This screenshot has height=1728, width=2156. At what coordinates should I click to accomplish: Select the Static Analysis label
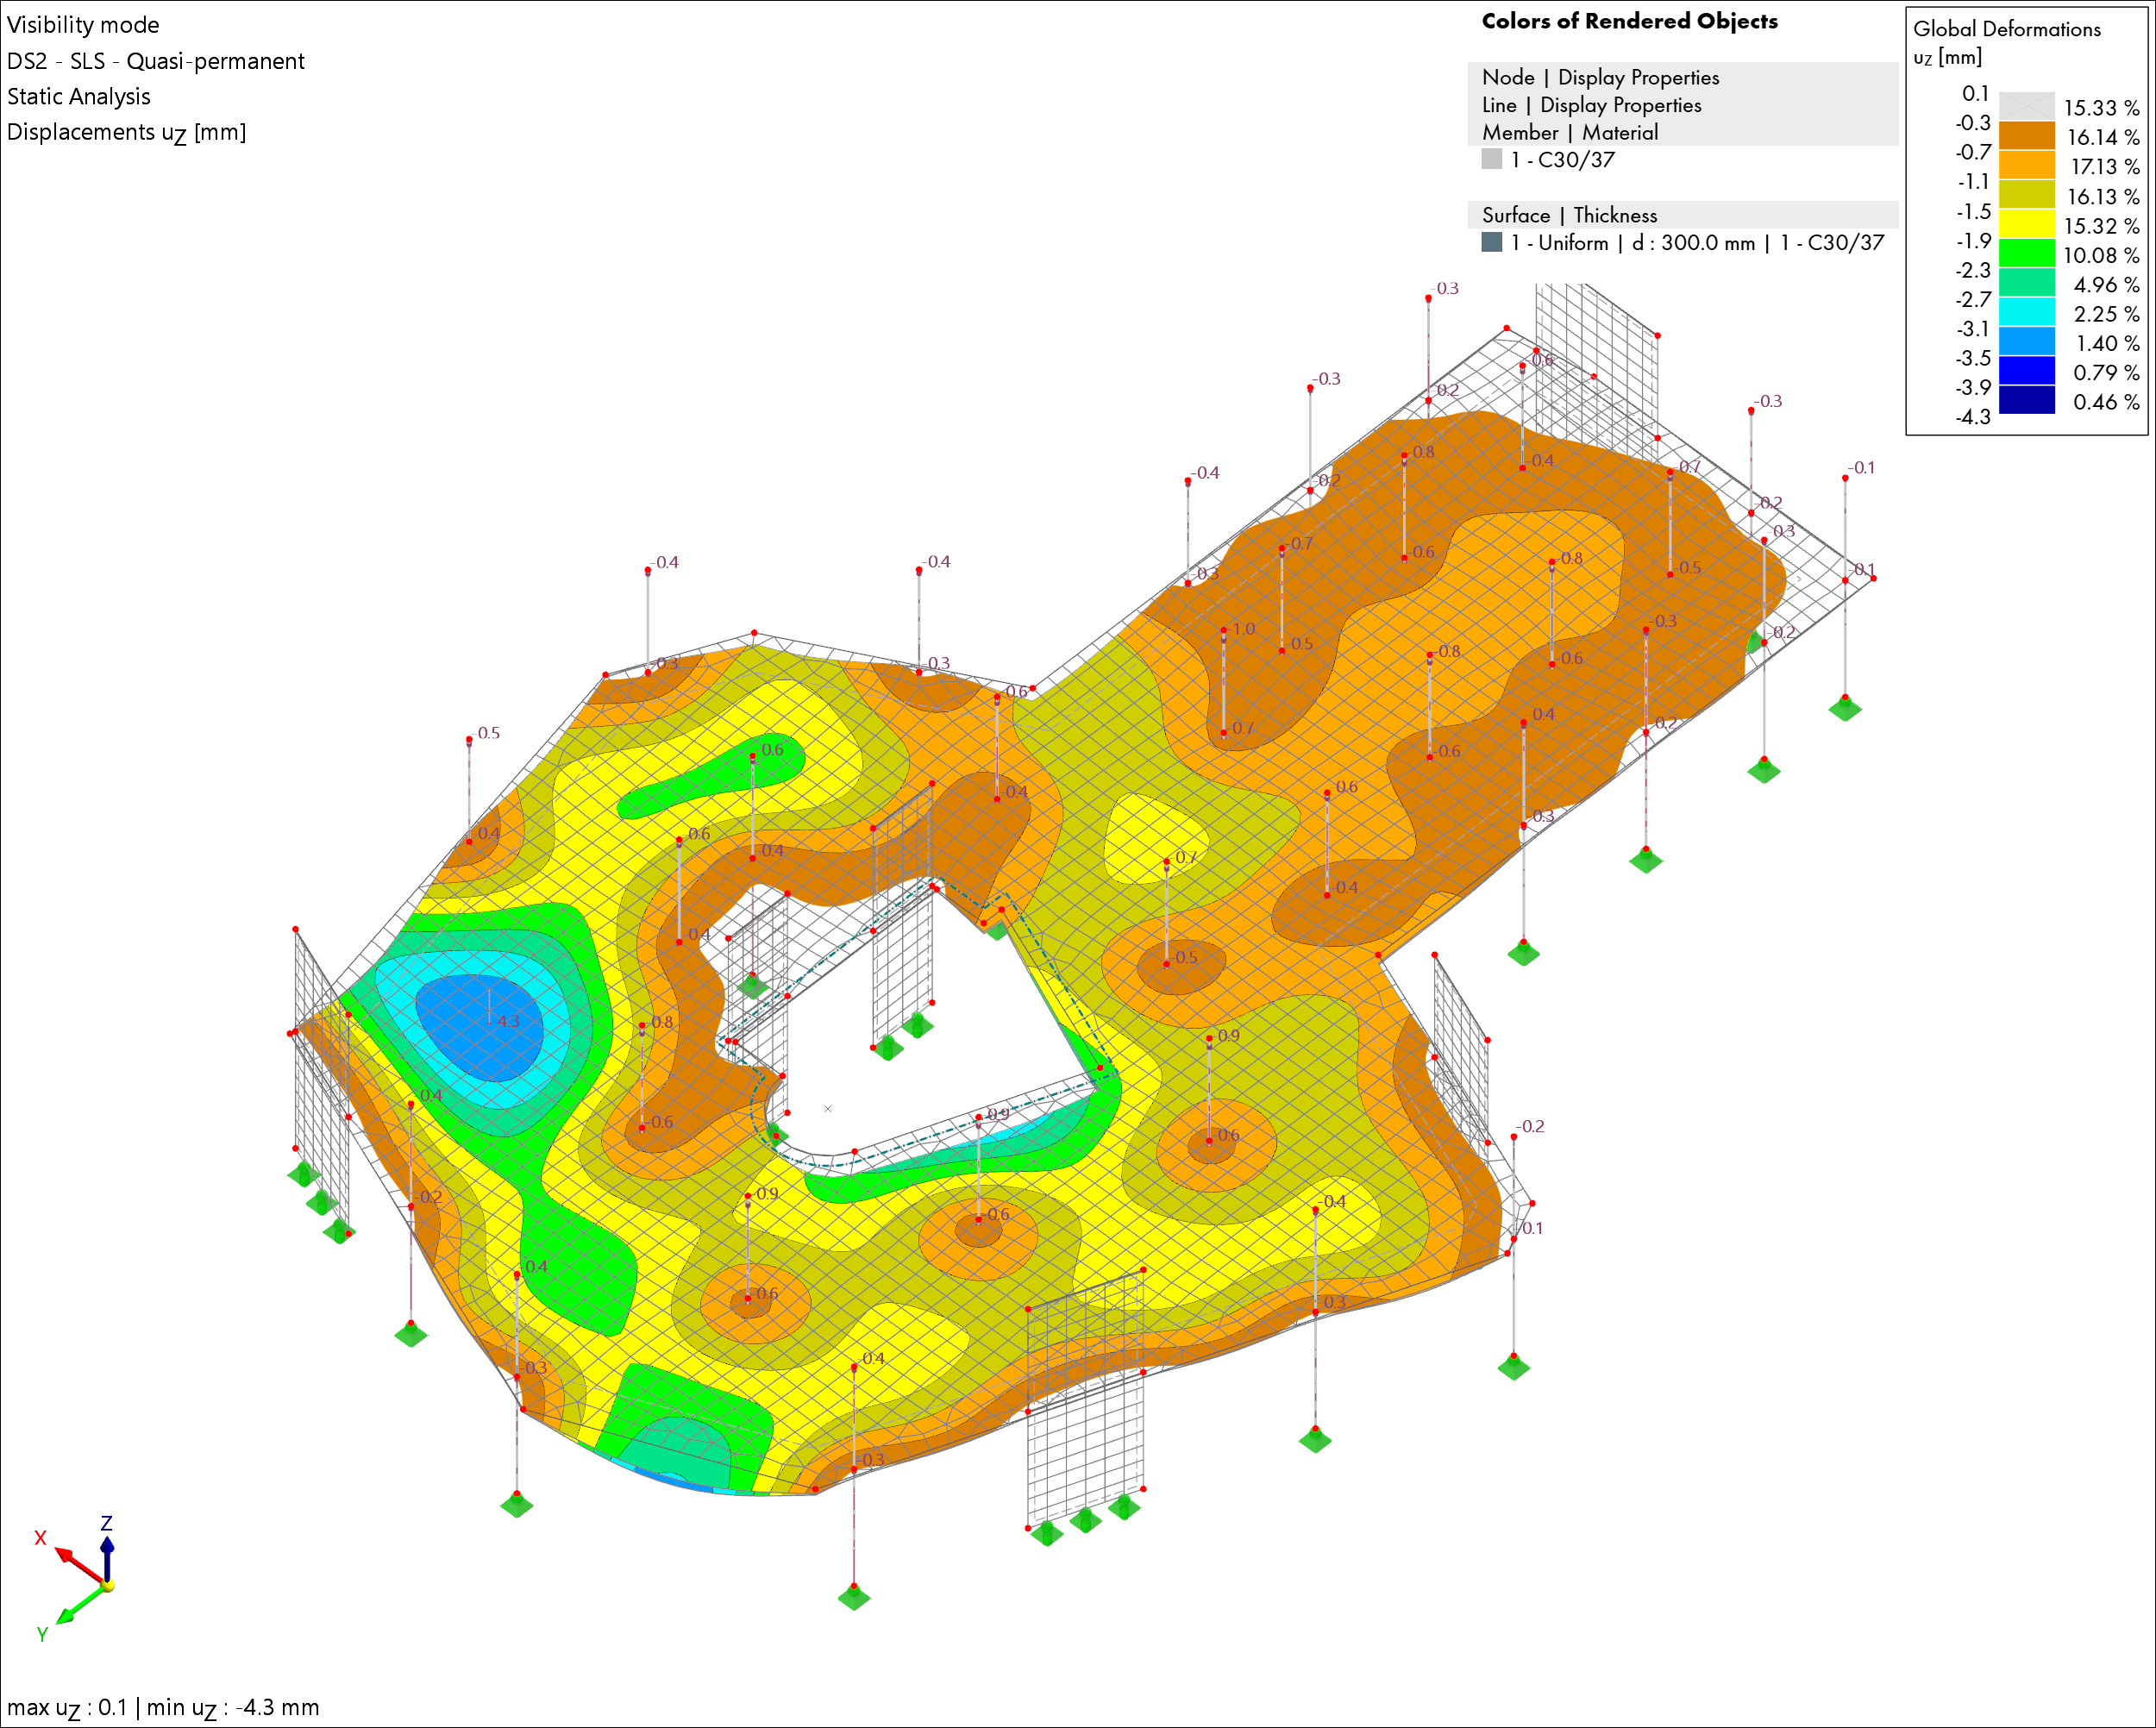79,96
